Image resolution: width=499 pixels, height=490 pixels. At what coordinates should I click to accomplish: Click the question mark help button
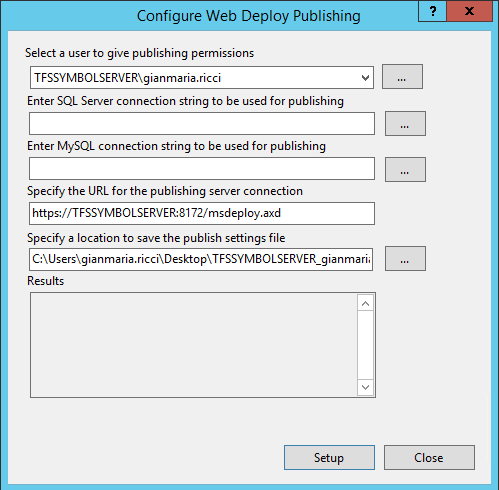tap(432, 11)
